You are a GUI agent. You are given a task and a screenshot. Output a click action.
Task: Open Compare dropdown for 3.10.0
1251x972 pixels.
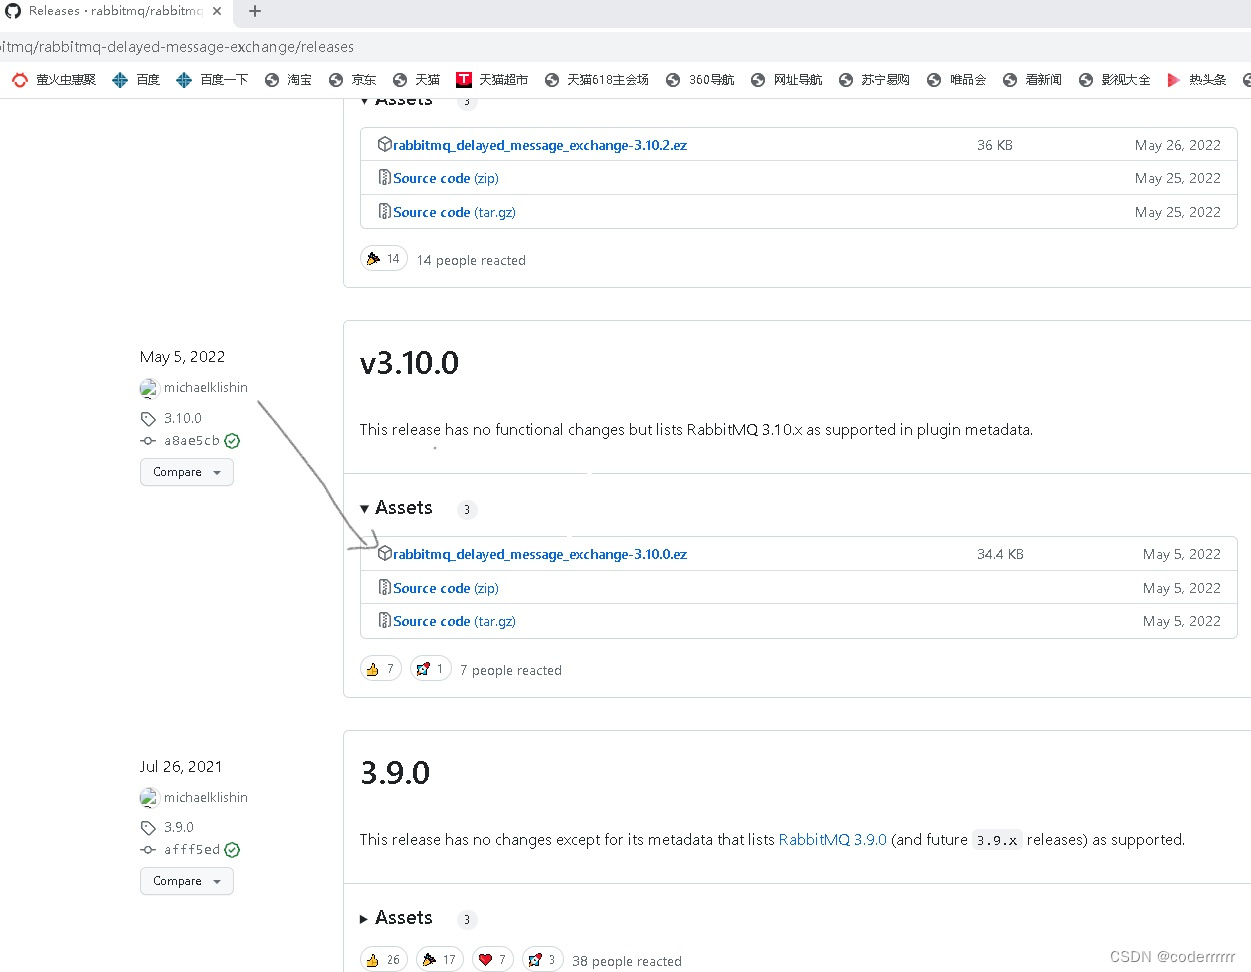(x=187, y=472)
